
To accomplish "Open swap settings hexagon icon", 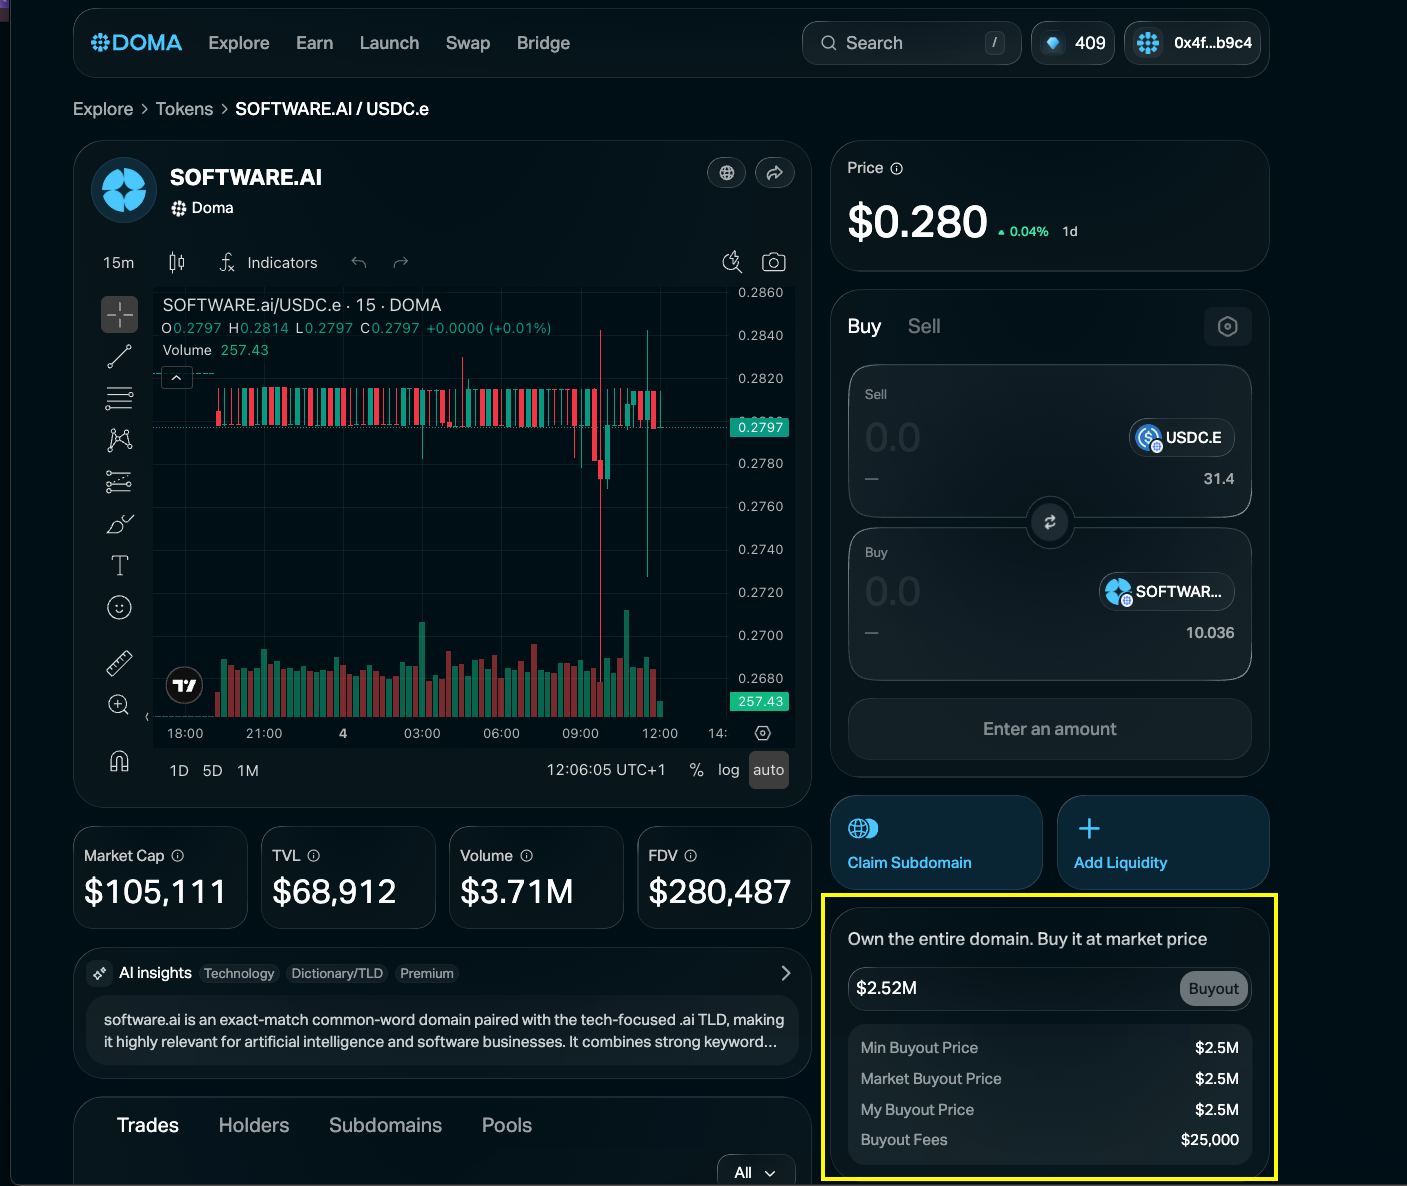I will 1228,326.
